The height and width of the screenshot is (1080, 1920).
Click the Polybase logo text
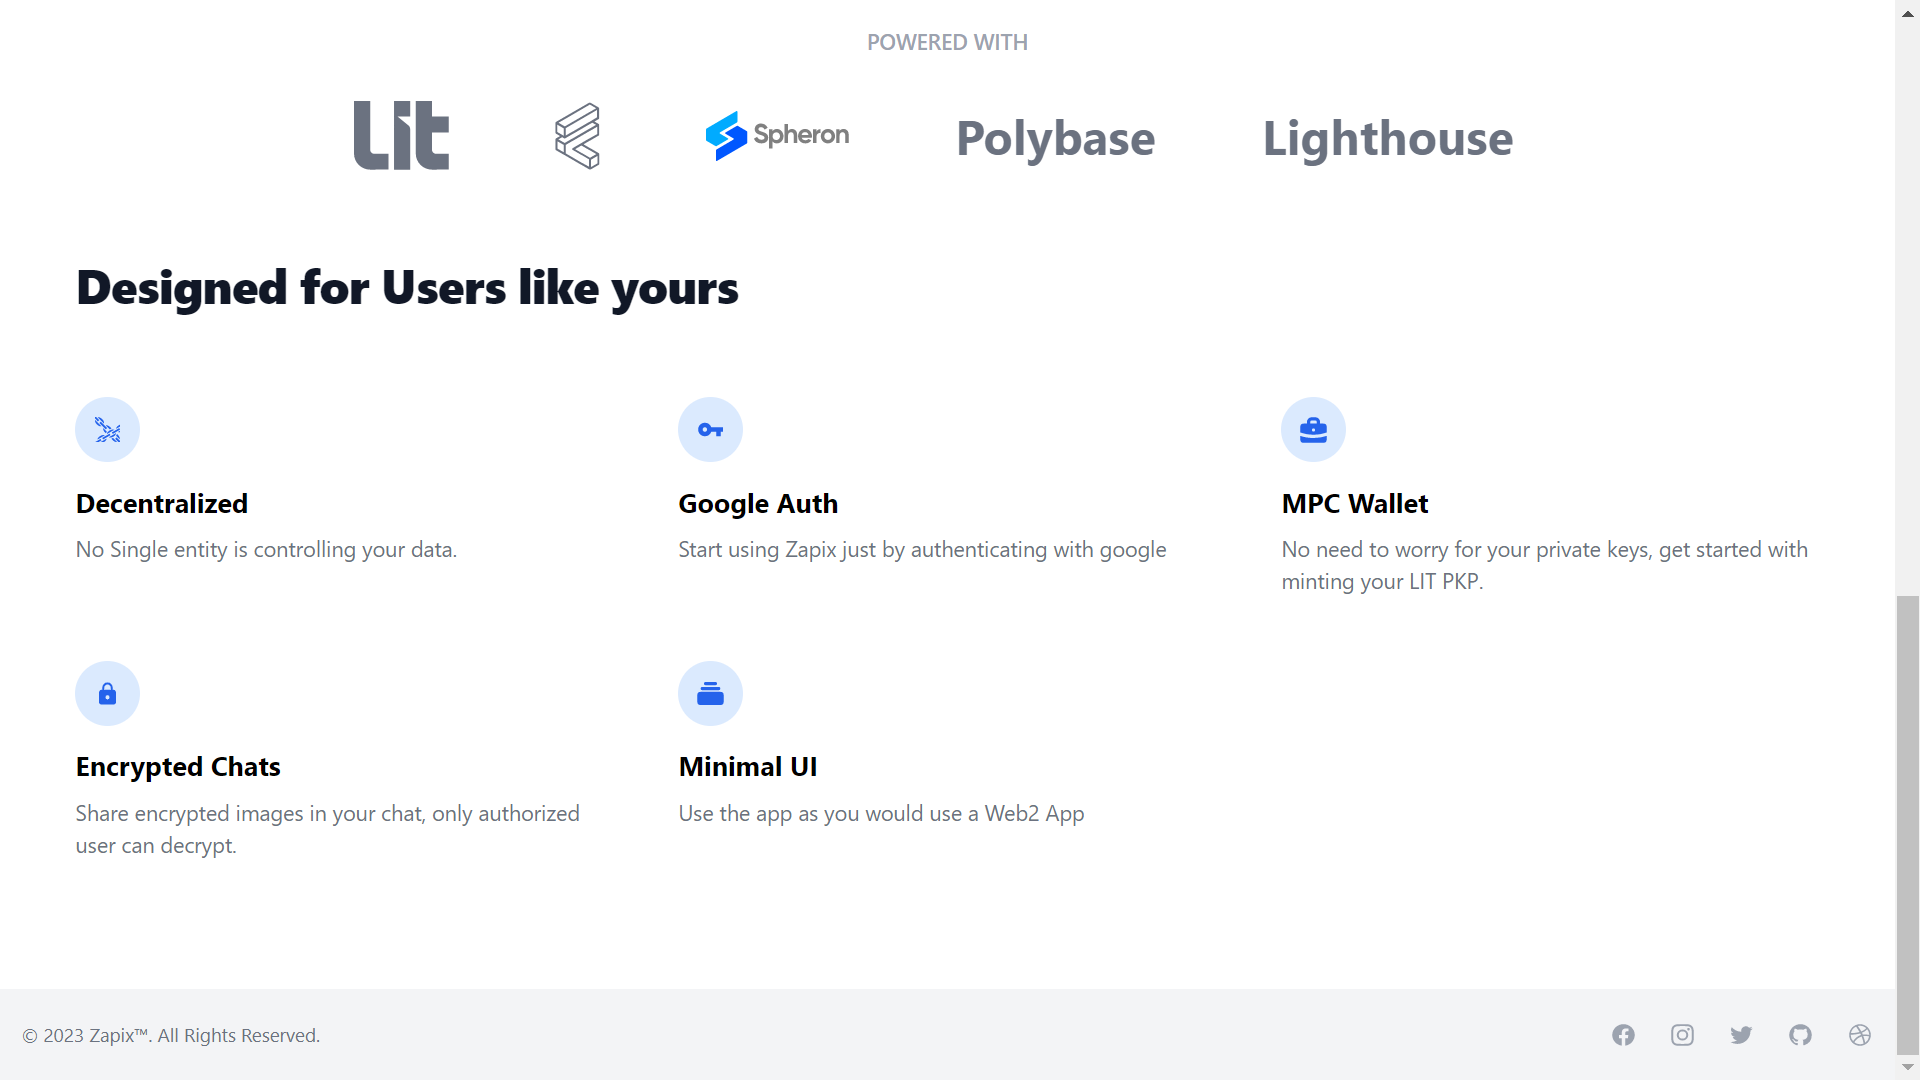point(1055,138)
